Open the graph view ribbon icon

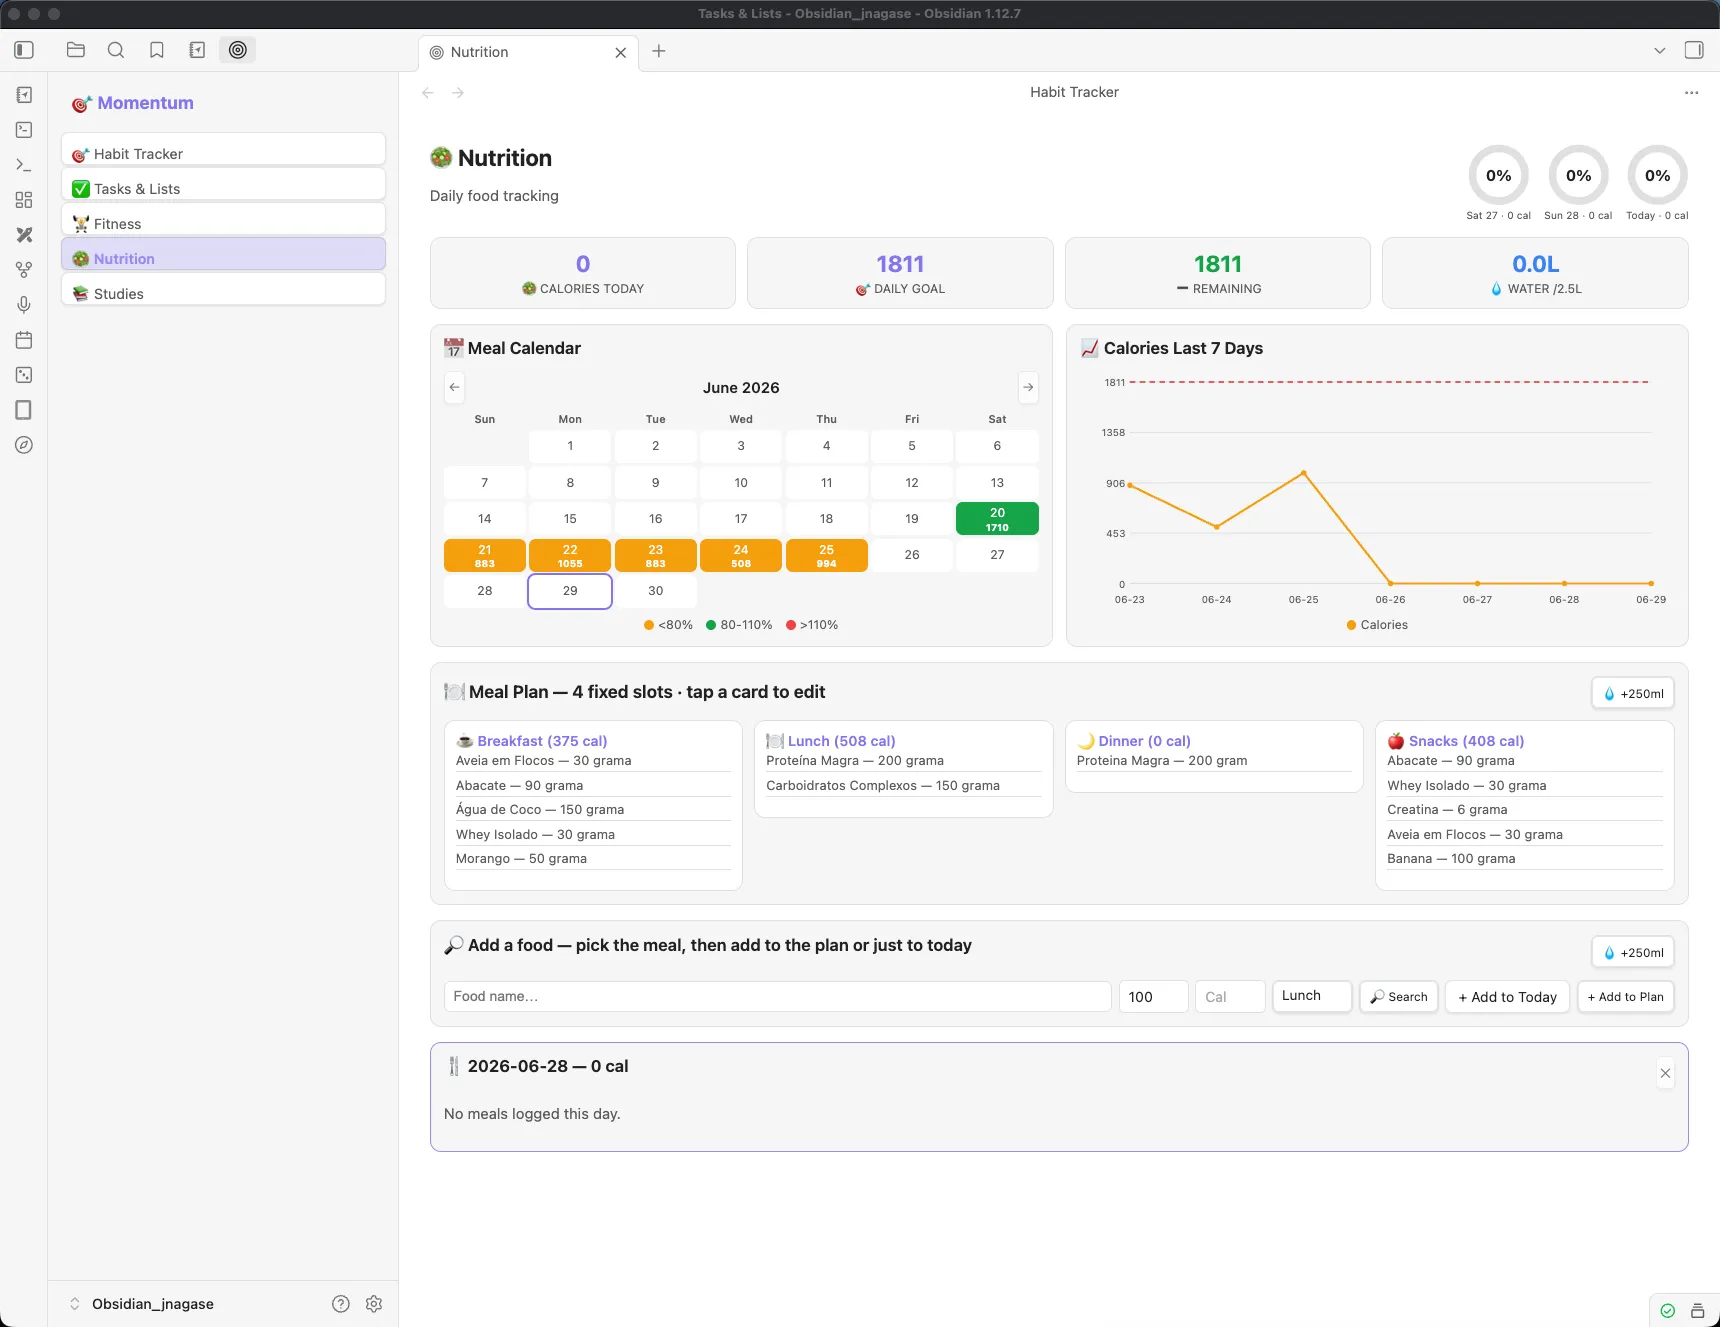24,270
